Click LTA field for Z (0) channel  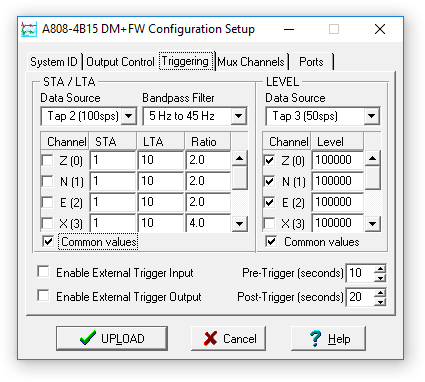pyautogui.click(x=161, y=160)
